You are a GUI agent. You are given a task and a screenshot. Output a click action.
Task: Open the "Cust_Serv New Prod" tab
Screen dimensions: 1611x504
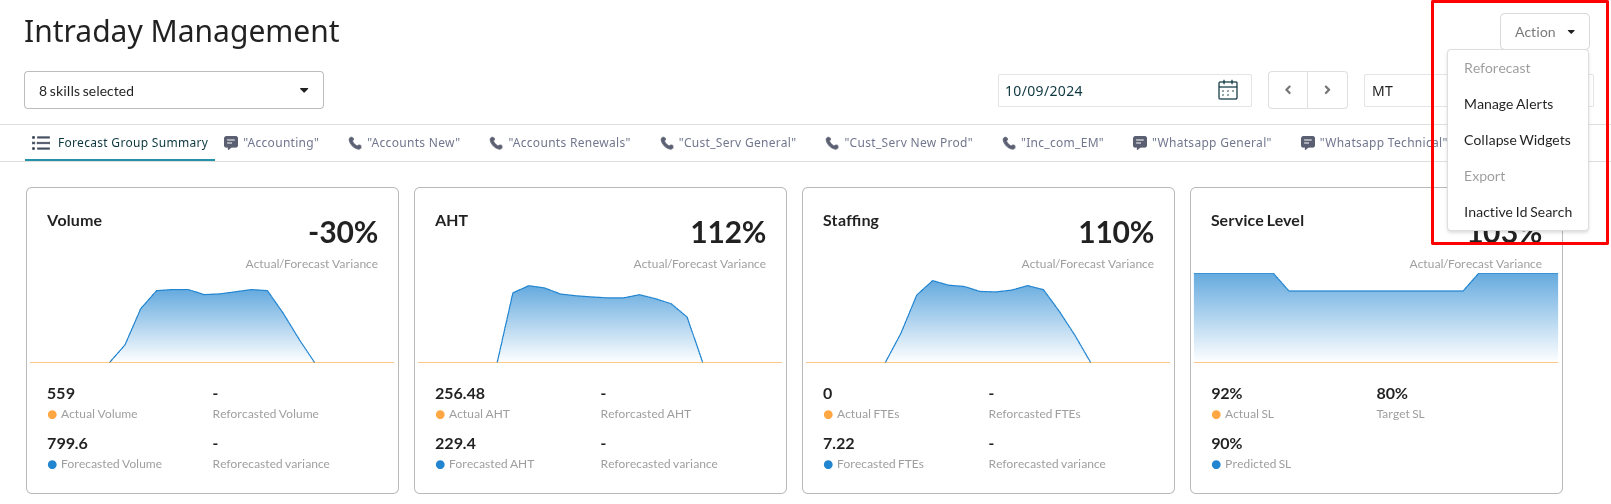click(x=899, y=143)
